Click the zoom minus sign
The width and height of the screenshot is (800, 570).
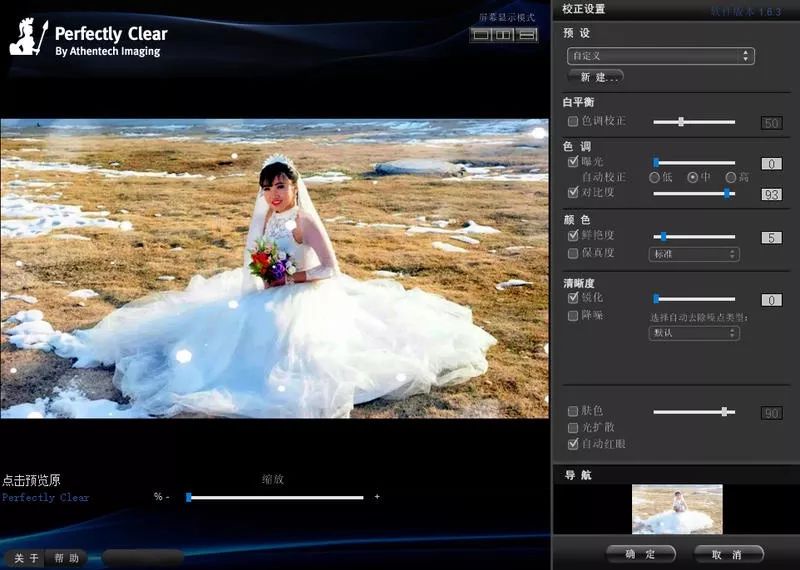167,497
